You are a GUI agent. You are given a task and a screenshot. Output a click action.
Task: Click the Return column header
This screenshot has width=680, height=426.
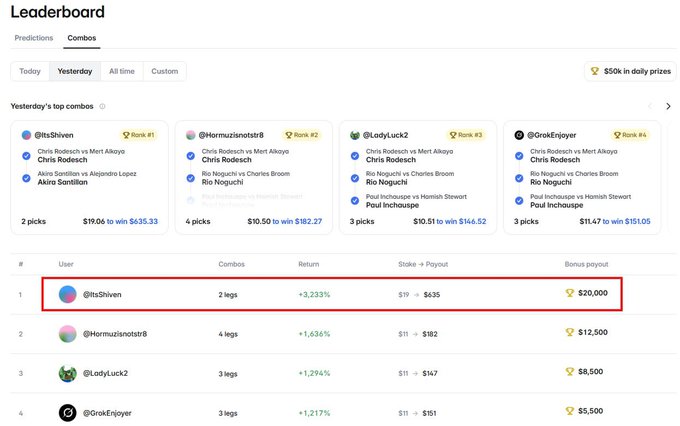point(308,264)
